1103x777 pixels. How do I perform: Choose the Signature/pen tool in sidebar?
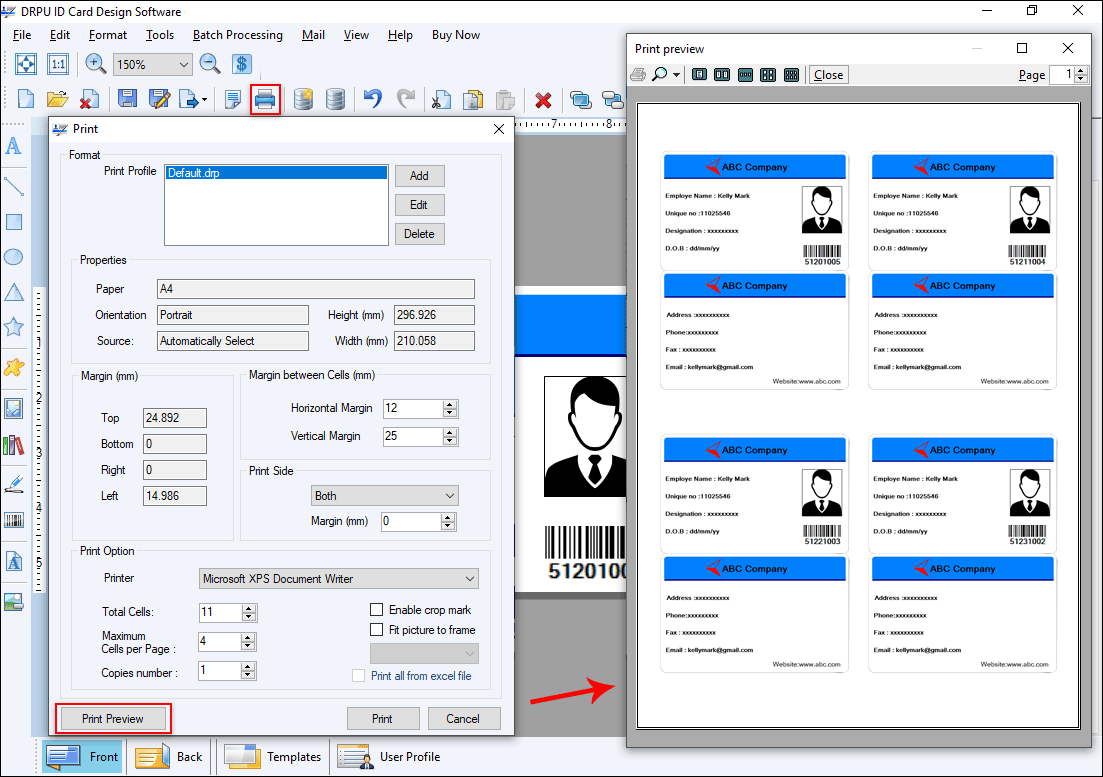pos(14,483)
